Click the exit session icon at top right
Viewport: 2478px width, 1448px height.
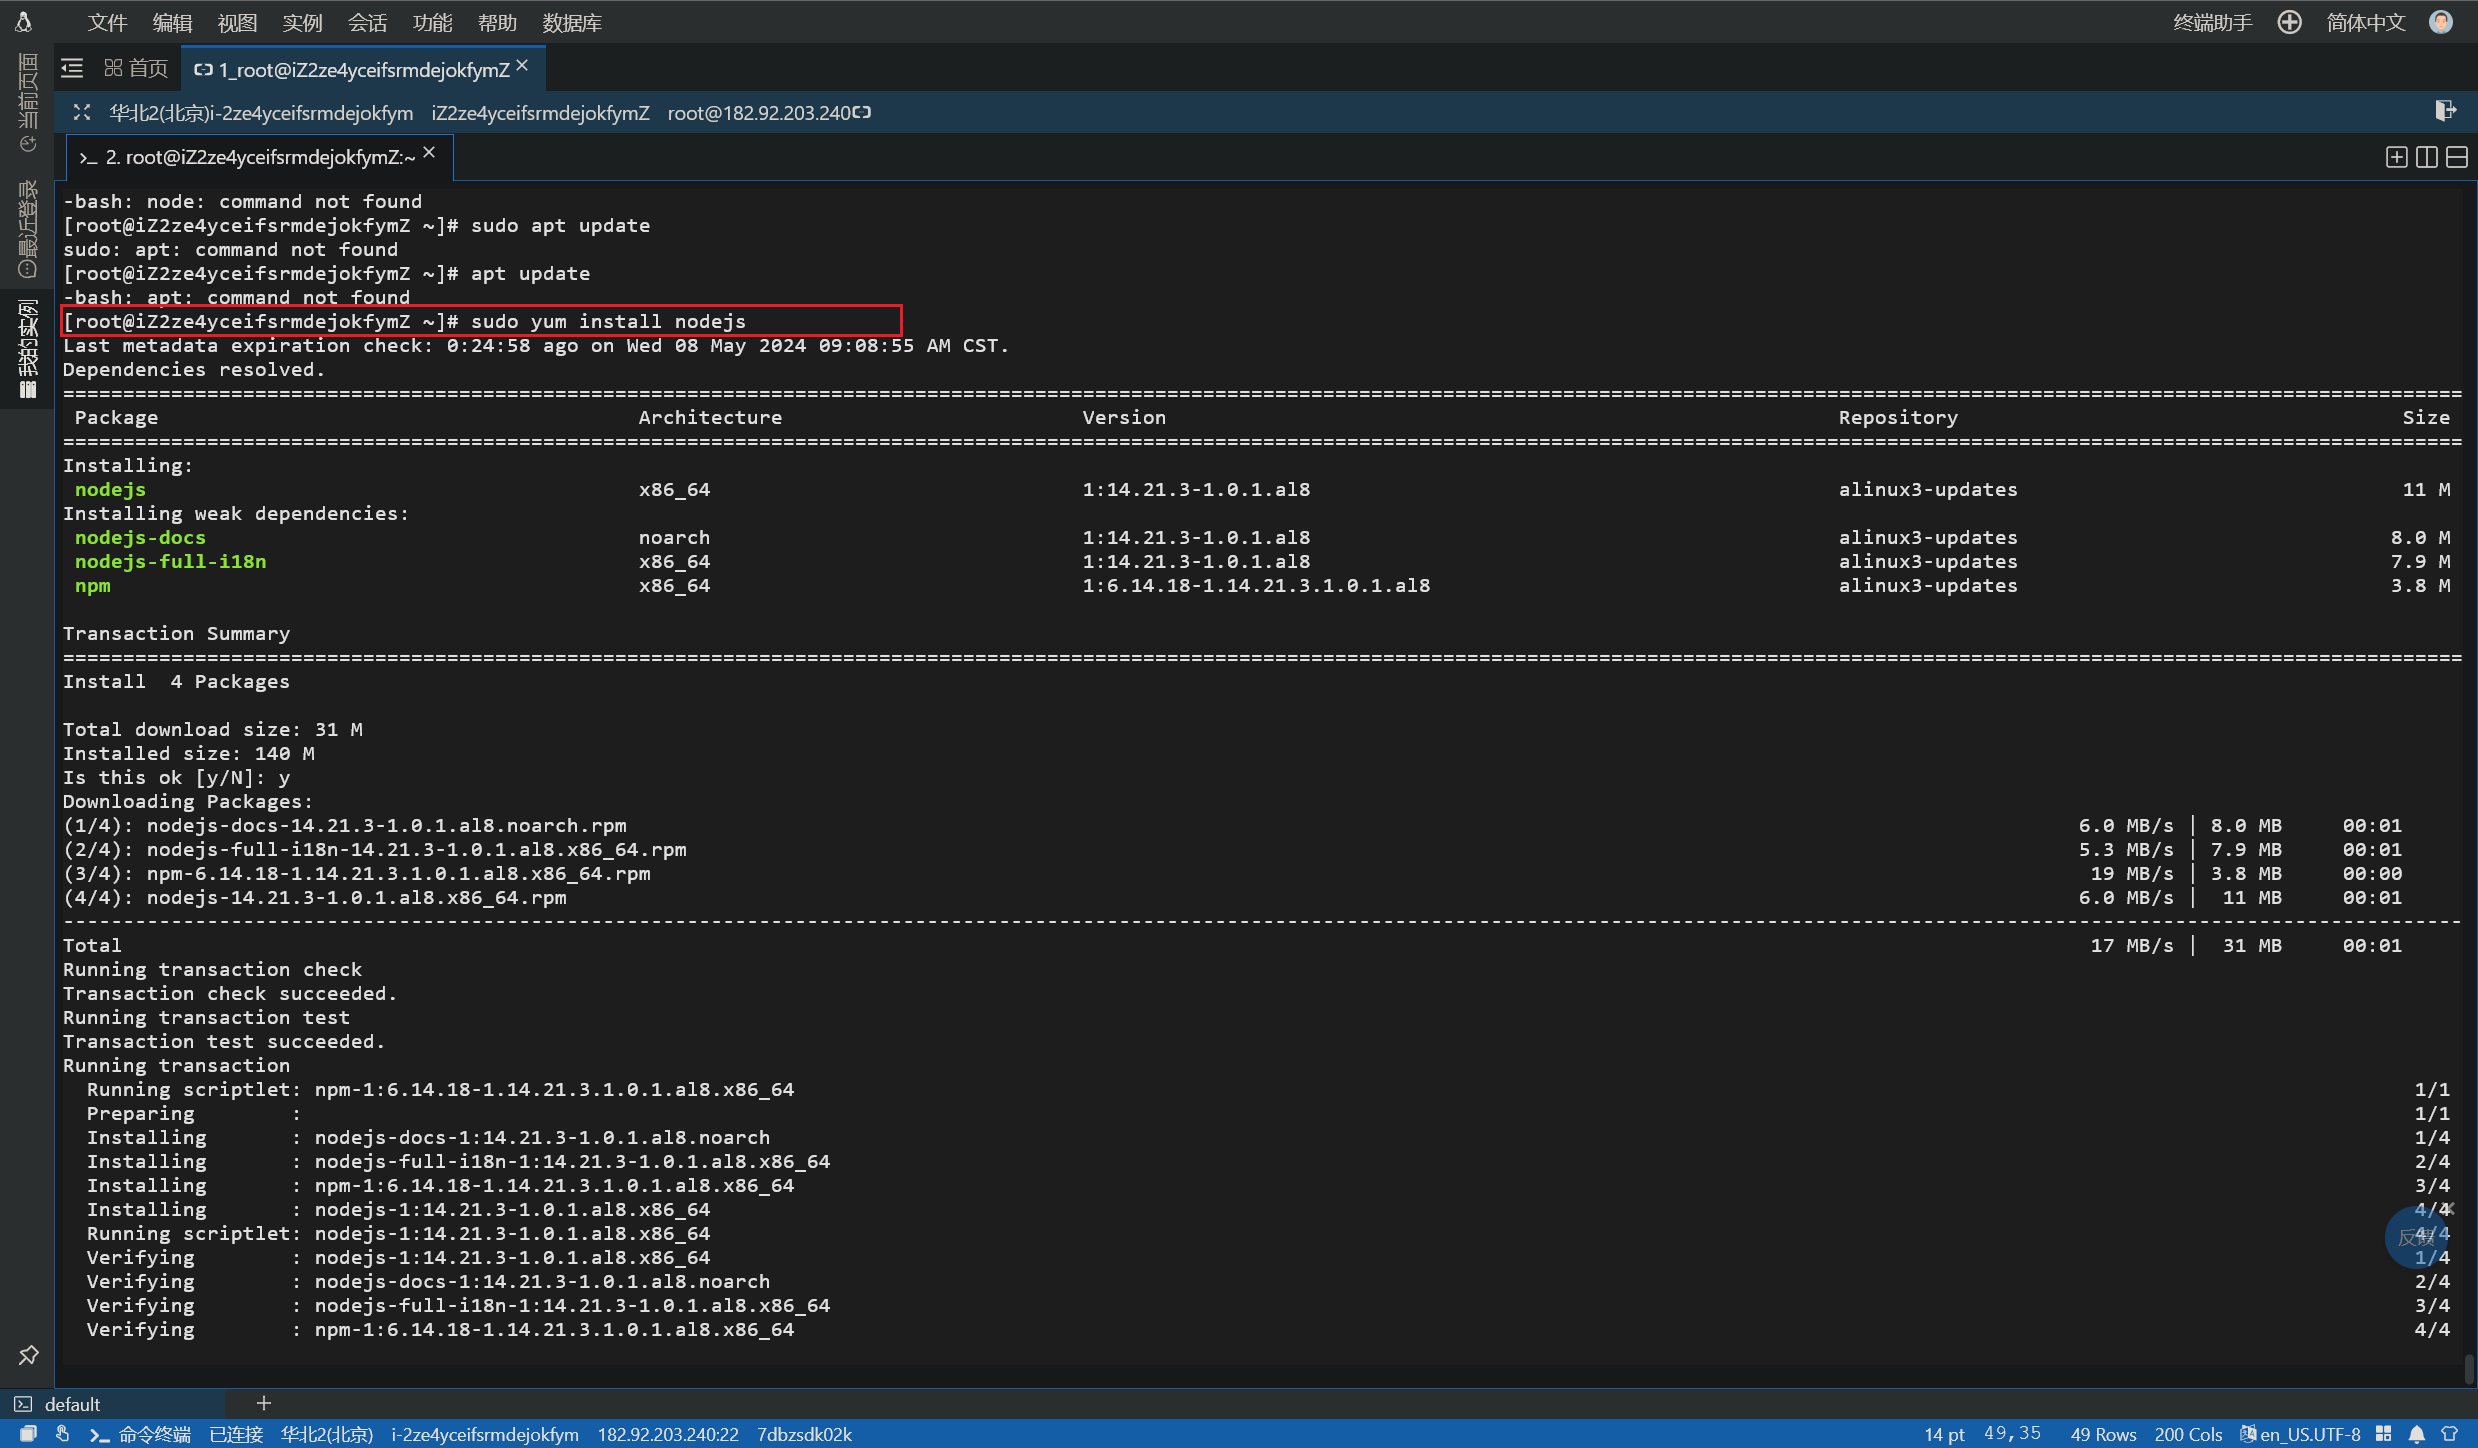click(2445, 110)
